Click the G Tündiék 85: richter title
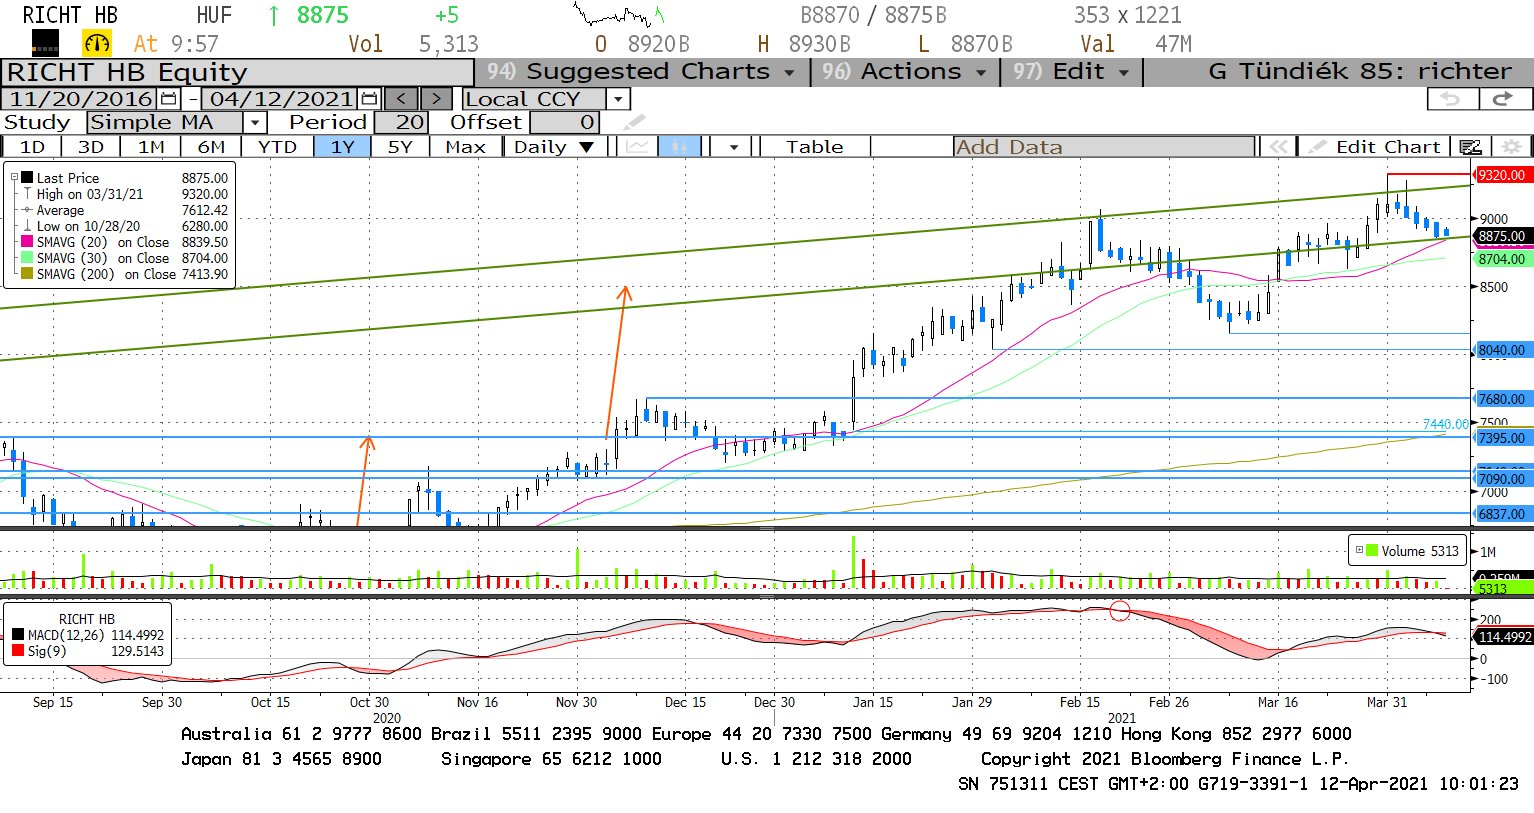1534x813 pixels. 1360,72
